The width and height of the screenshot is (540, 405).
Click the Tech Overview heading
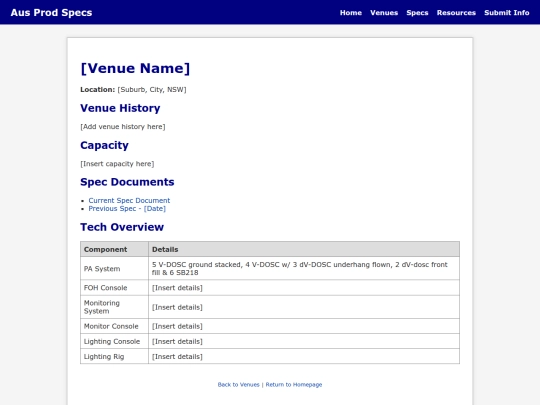(x=122, y=227)
